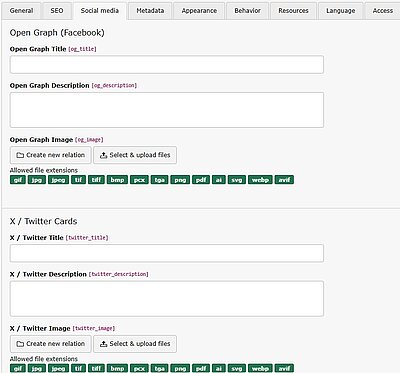Click into X / Twitter Description textarea
The image size is (400, 373).
(167, 299)
